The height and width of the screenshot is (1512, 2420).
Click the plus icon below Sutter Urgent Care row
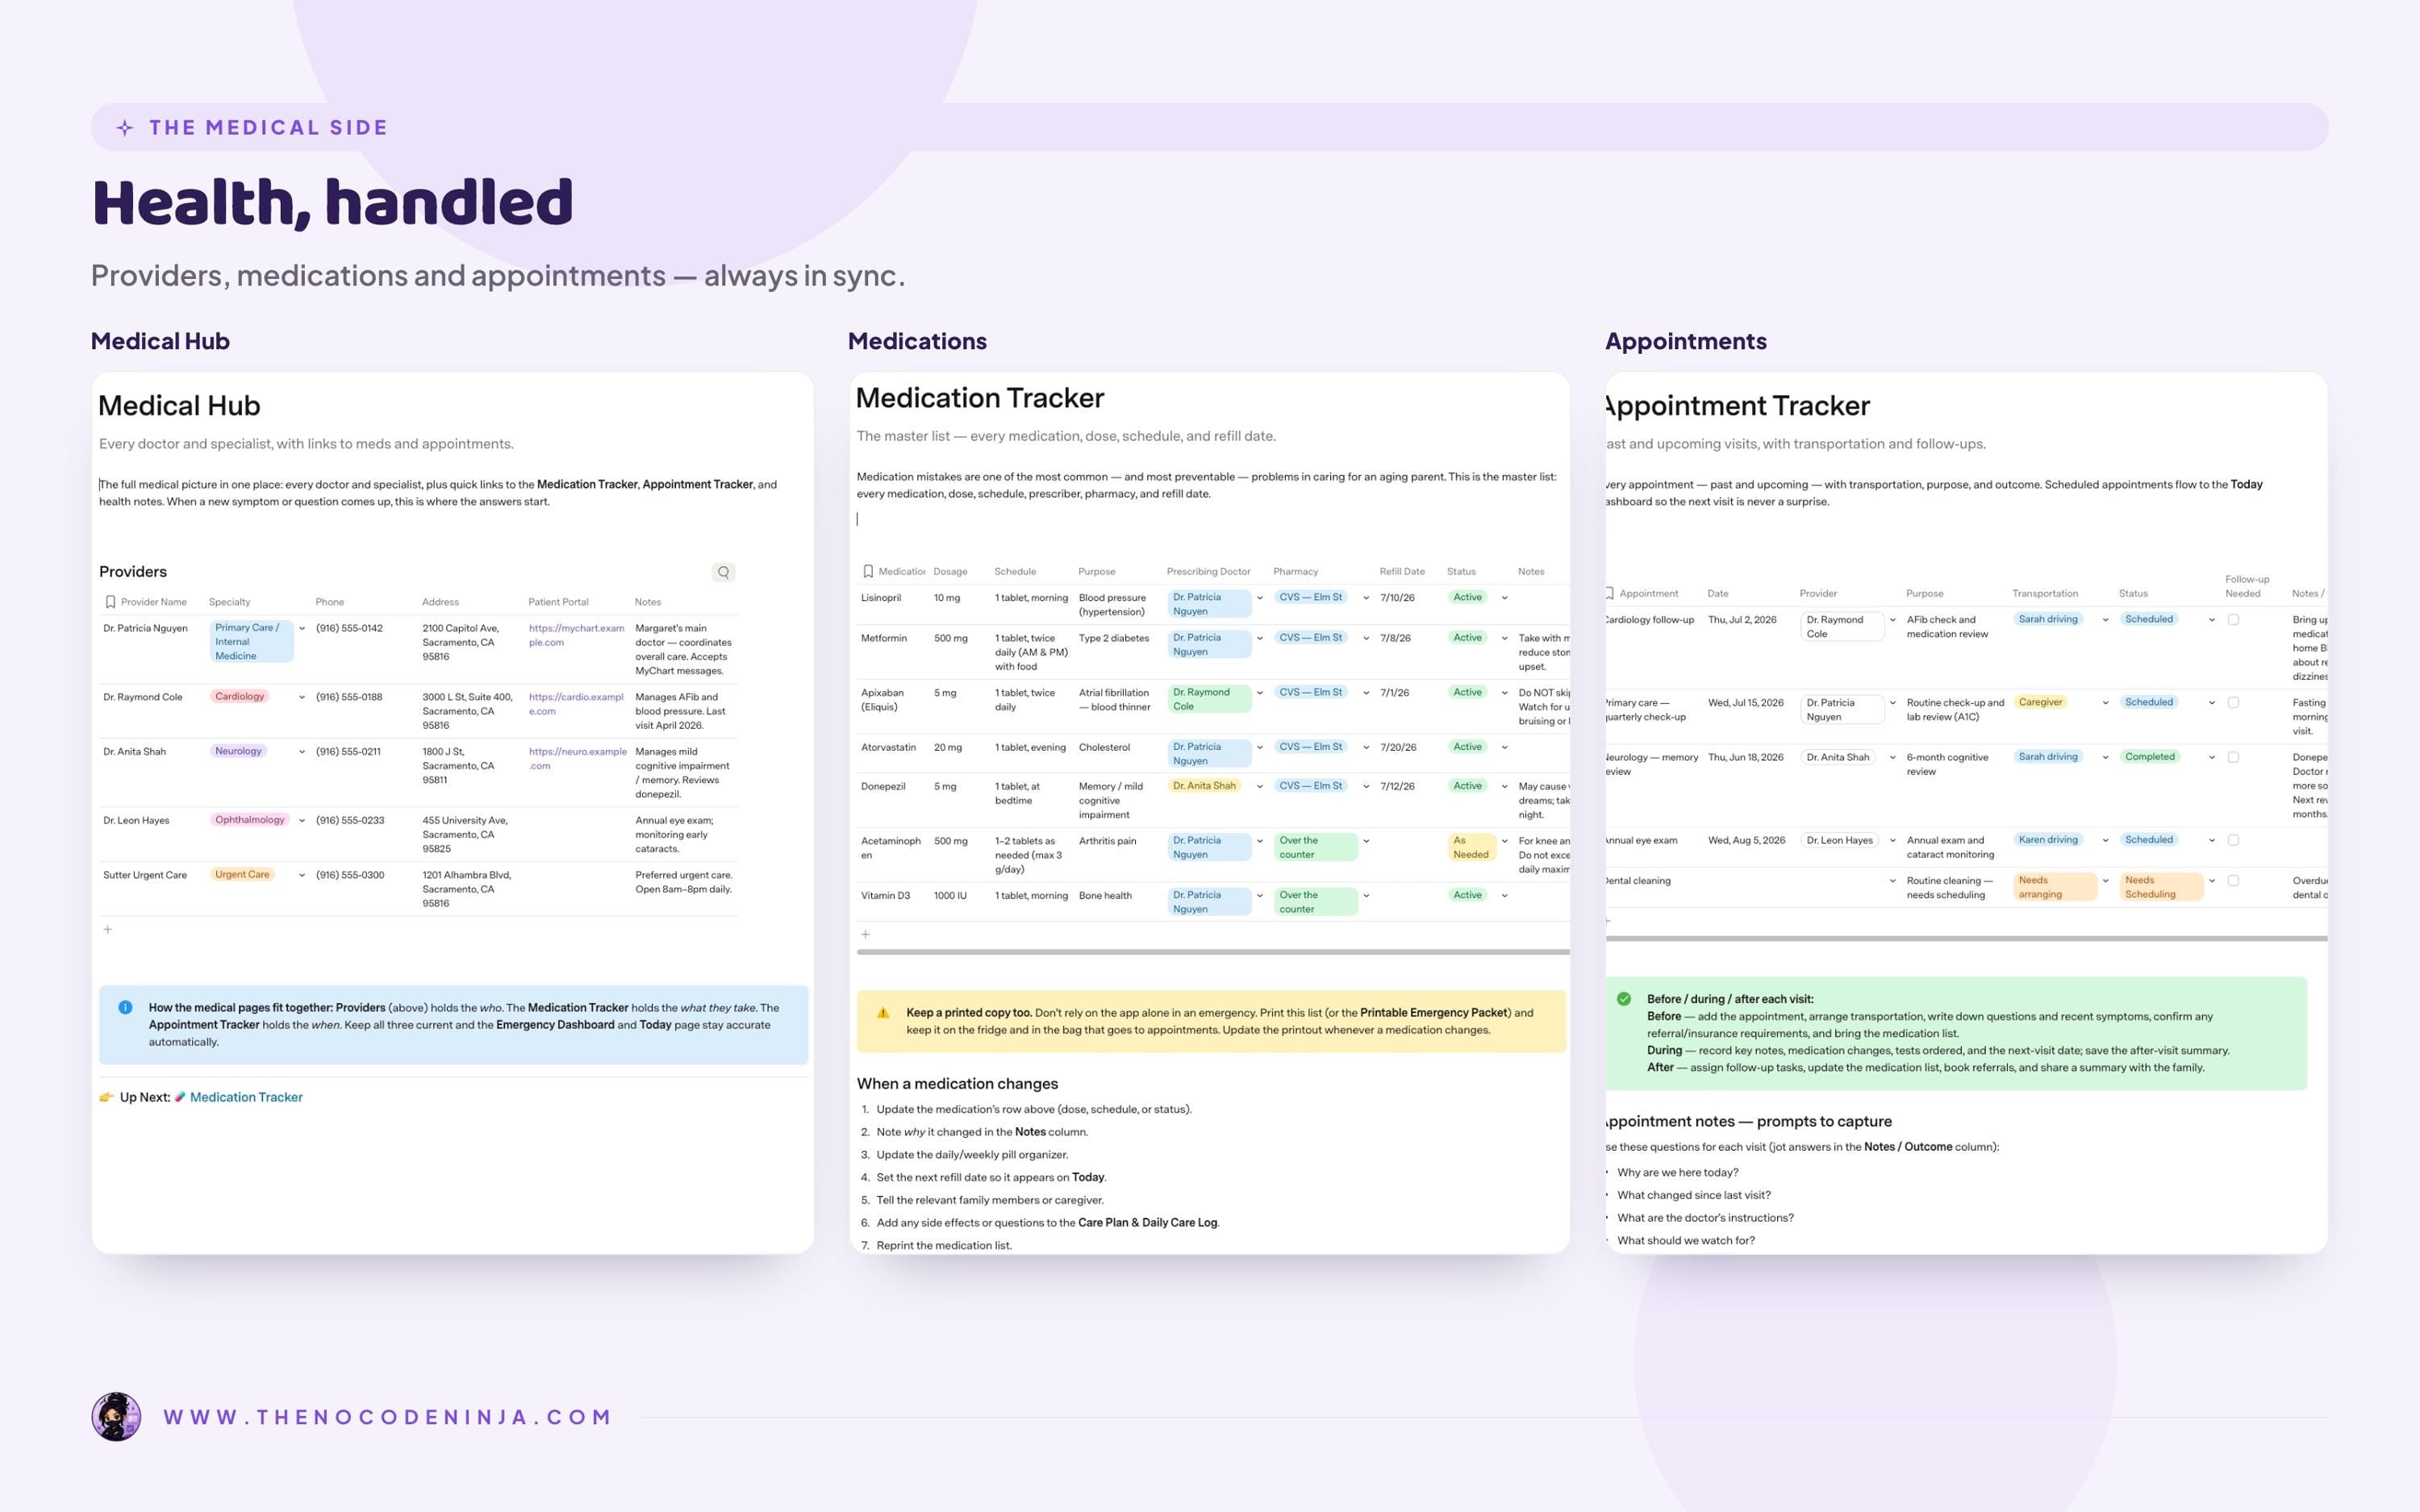[108, 929]
